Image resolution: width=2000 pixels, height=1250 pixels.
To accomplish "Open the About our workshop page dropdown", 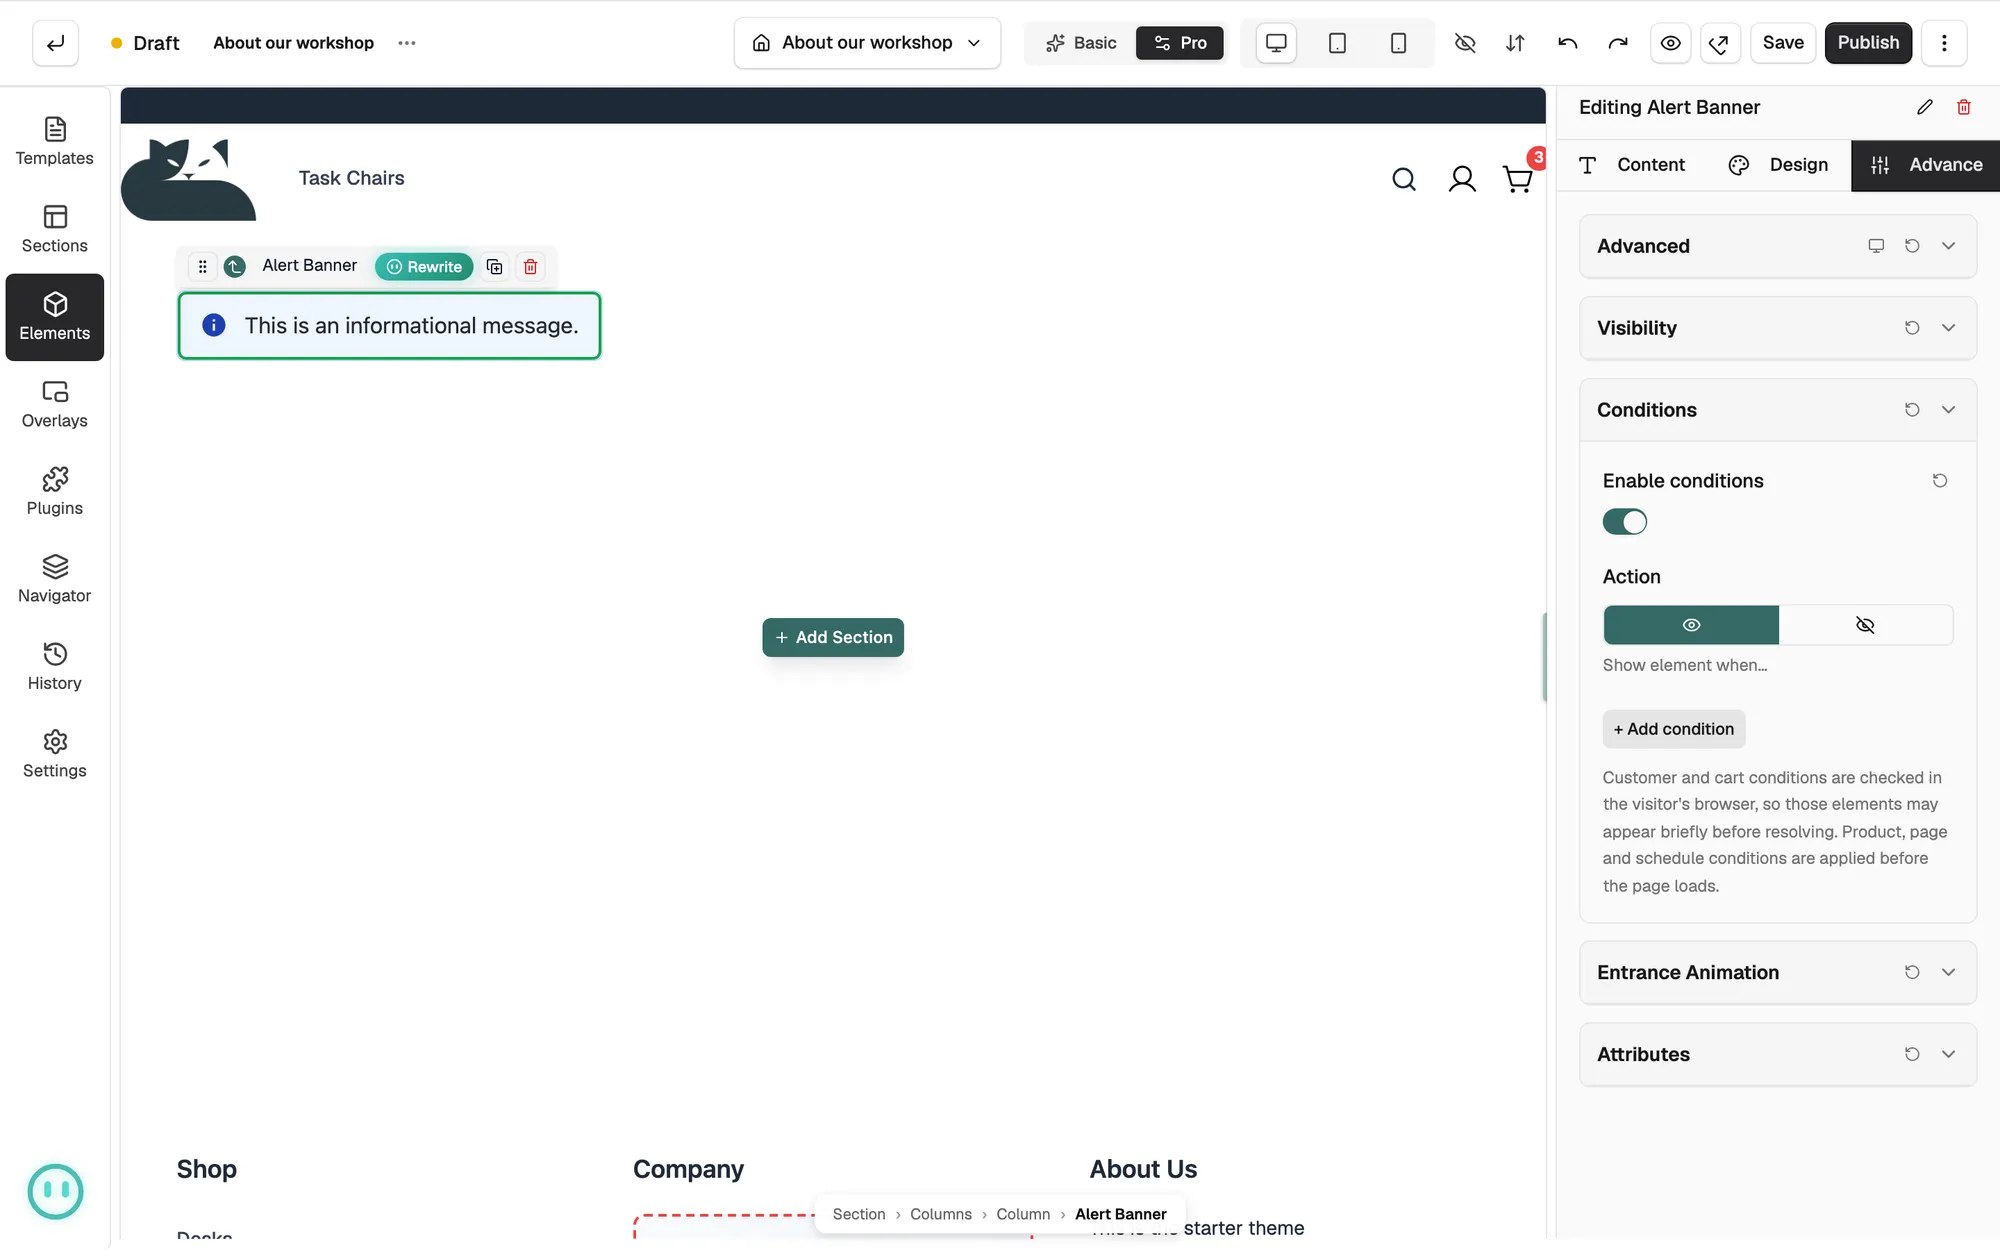I will click(867, 43).
